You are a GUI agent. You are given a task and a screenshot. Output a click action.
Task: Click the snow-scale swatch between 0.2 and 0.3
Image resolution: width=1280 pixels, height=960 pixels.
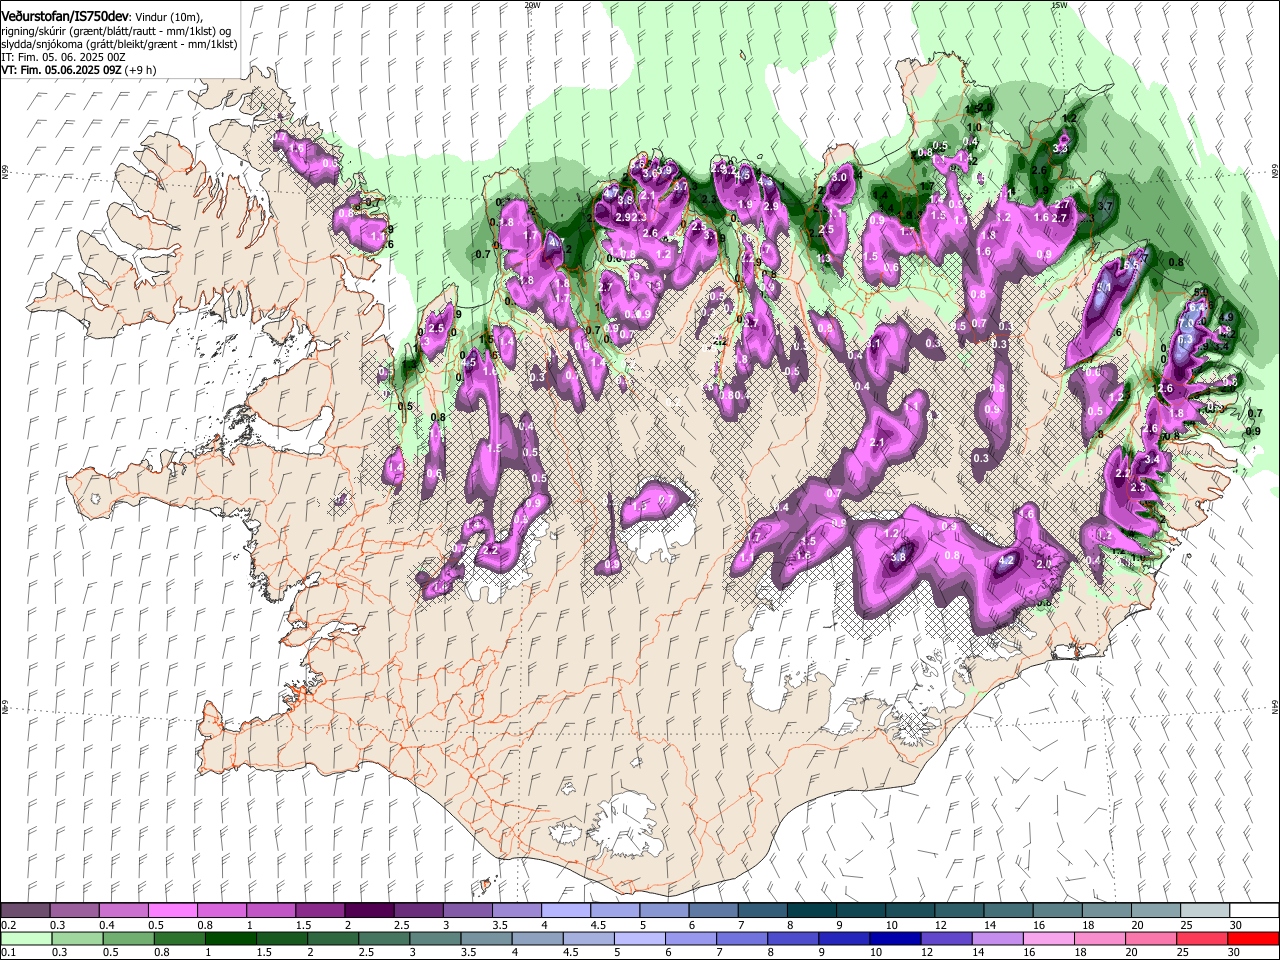(25, 911)
